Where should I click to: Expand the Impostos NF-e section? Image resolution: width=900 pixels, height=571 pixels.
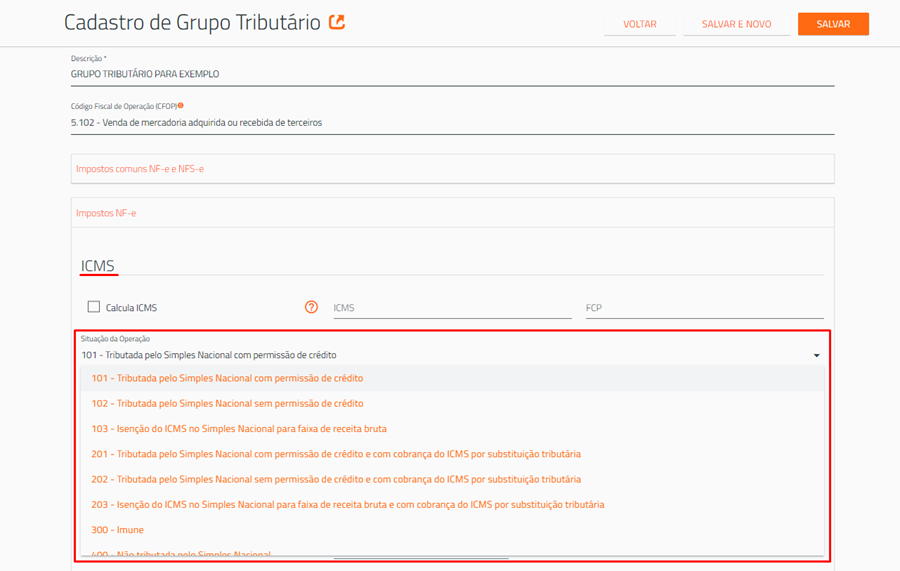tap(452, 213)
